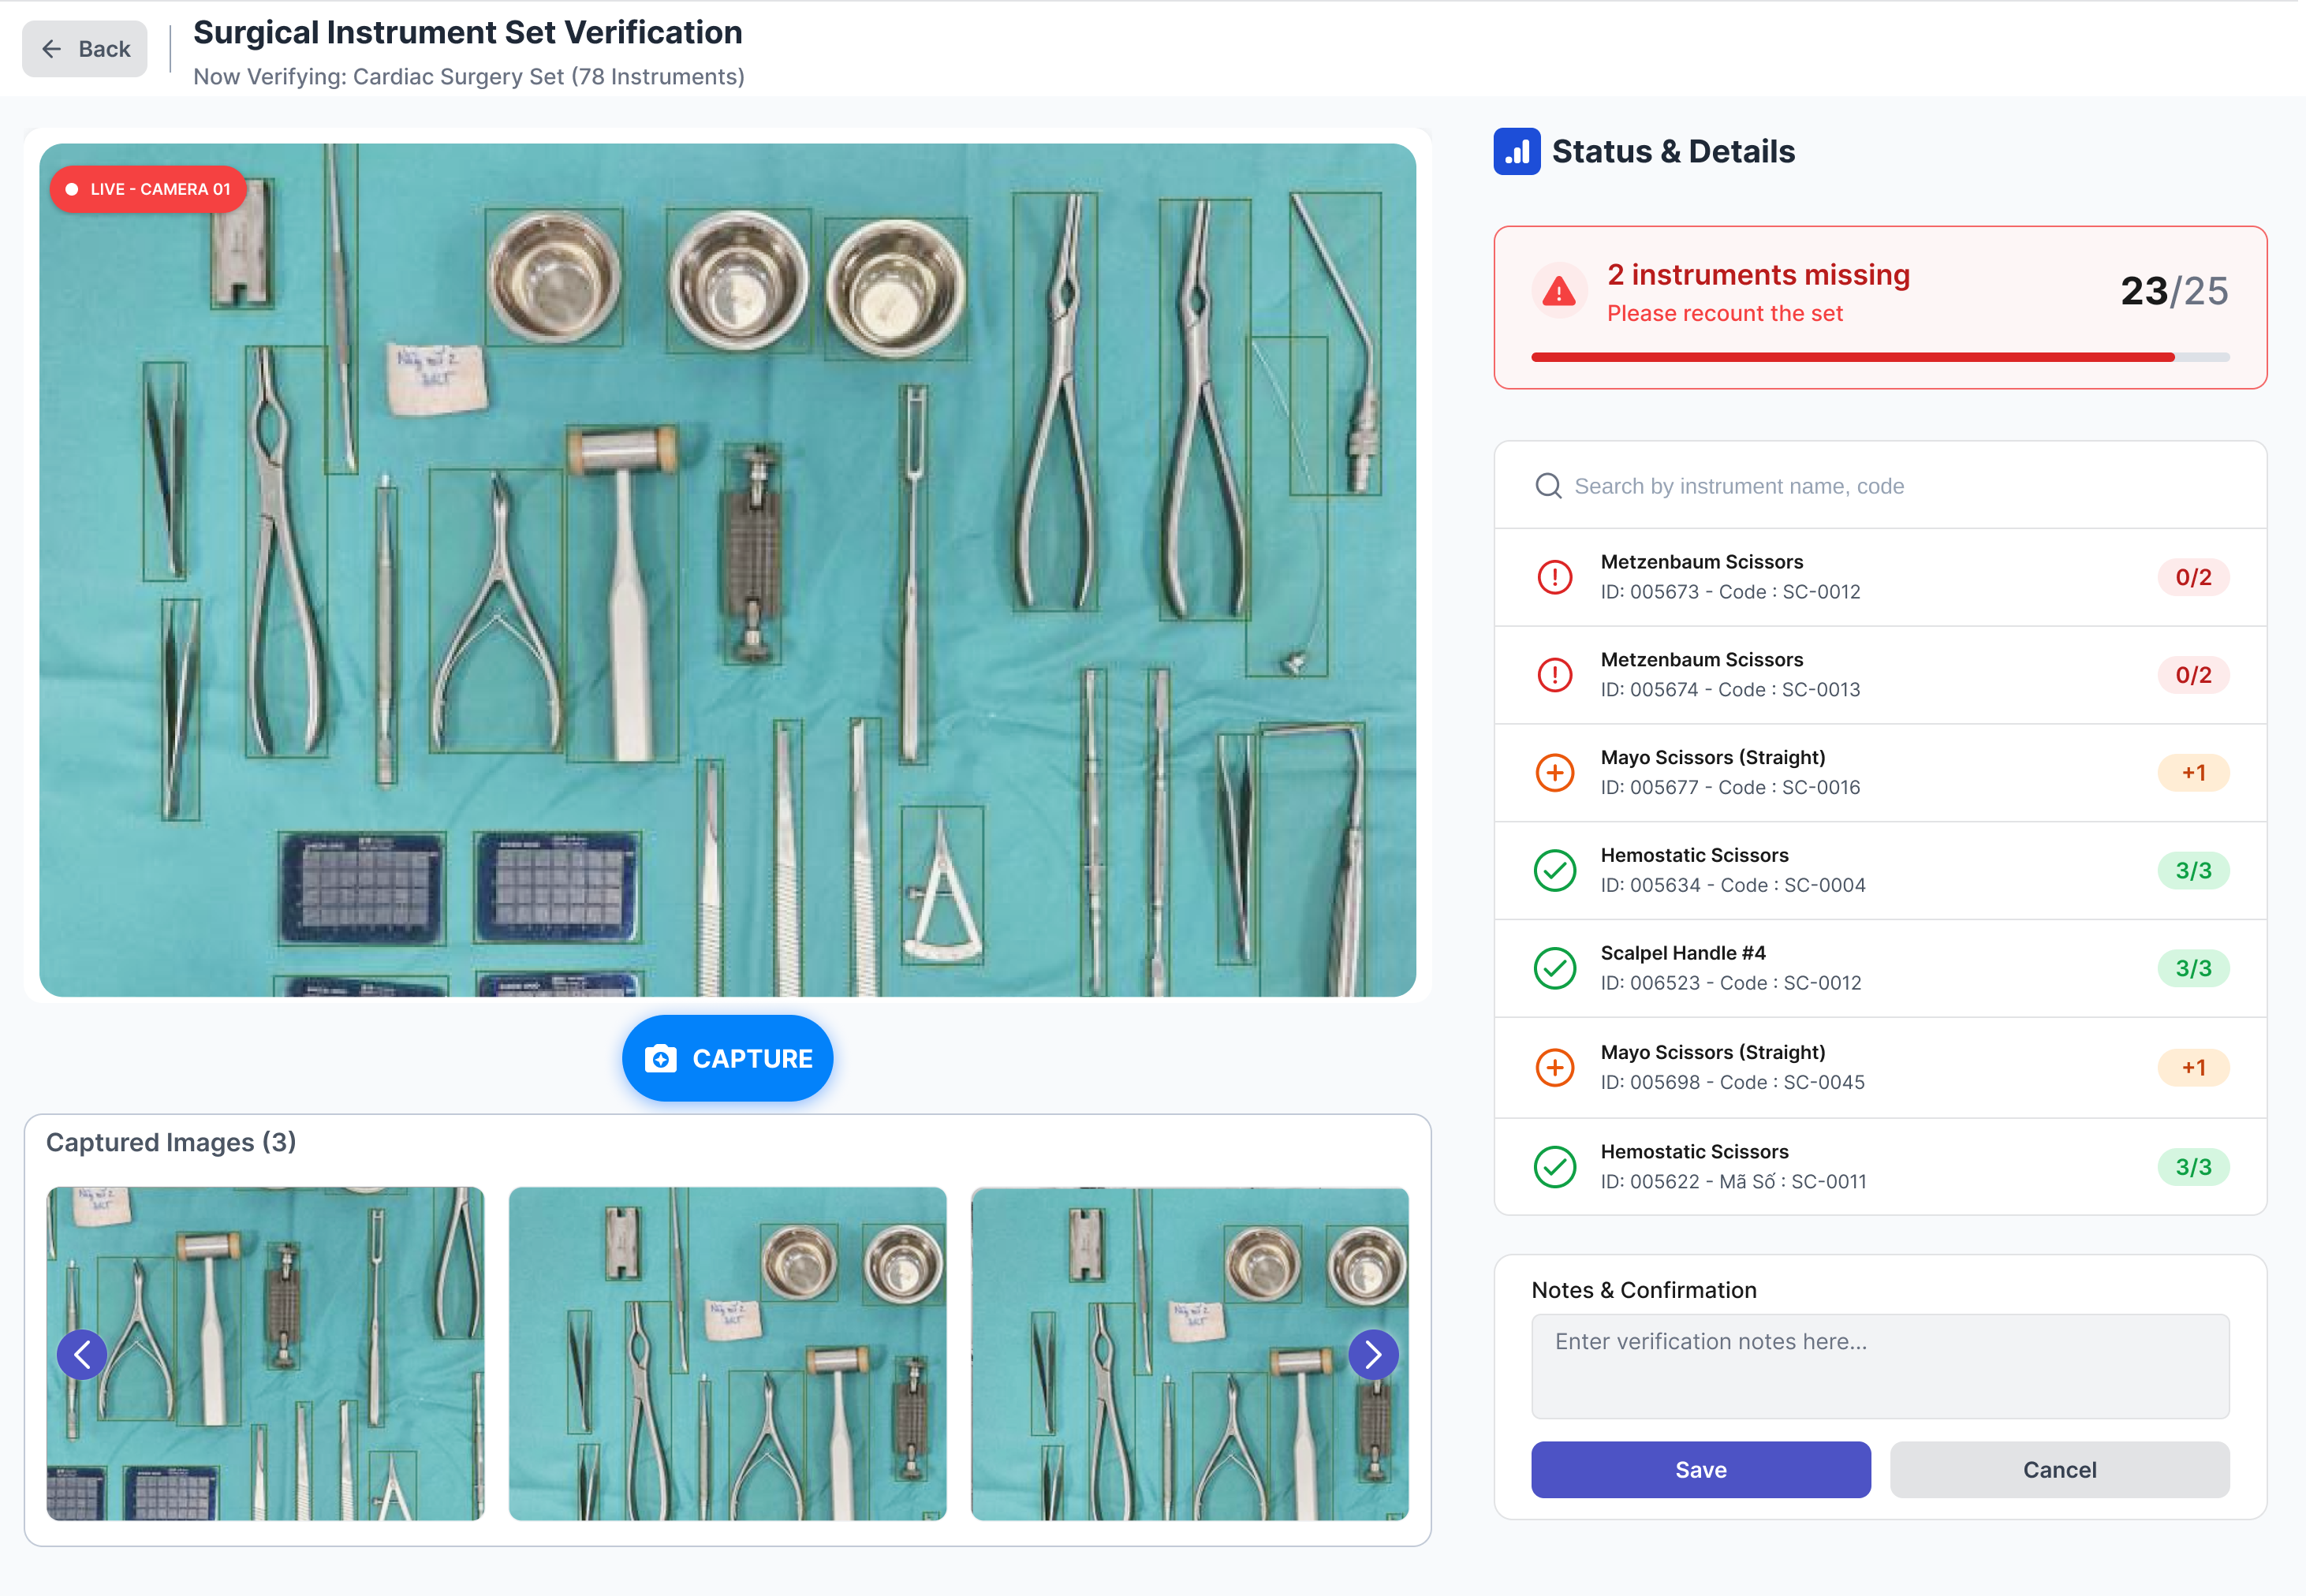This screenshot has width=2306, height=1596.
Task: Click '2 instruments missing' alert text
Action: [1758, 274]
